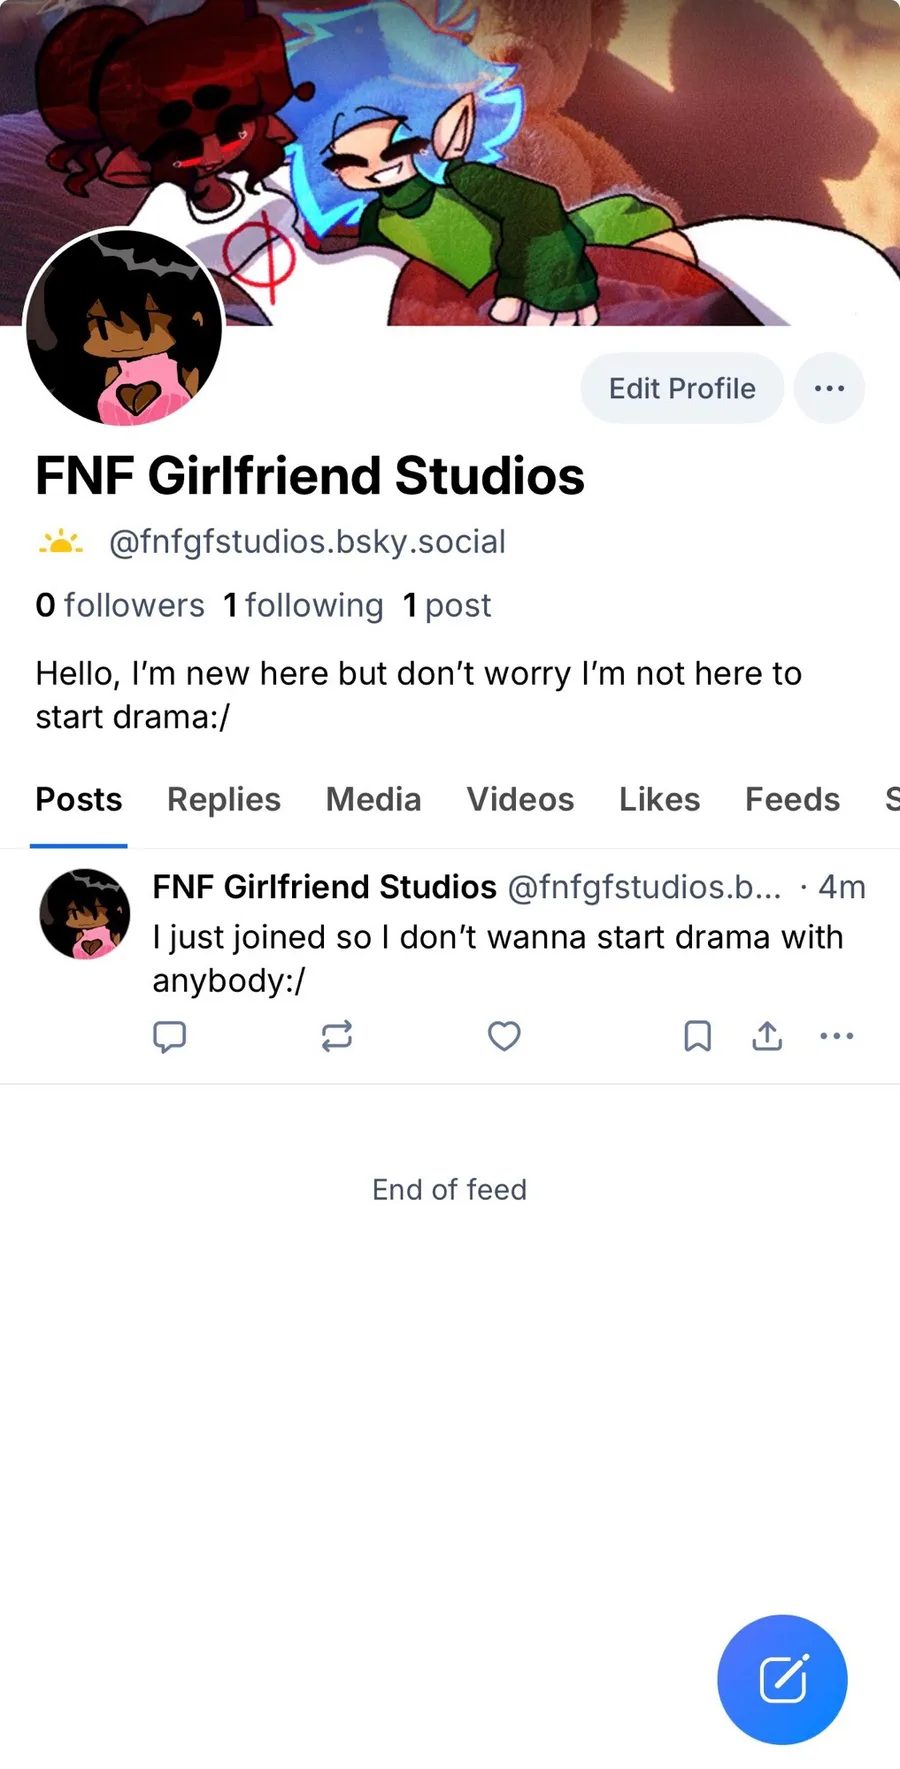Tap the reply speech bubble icon
The image size is (900, 1769).
point(169,1036)
